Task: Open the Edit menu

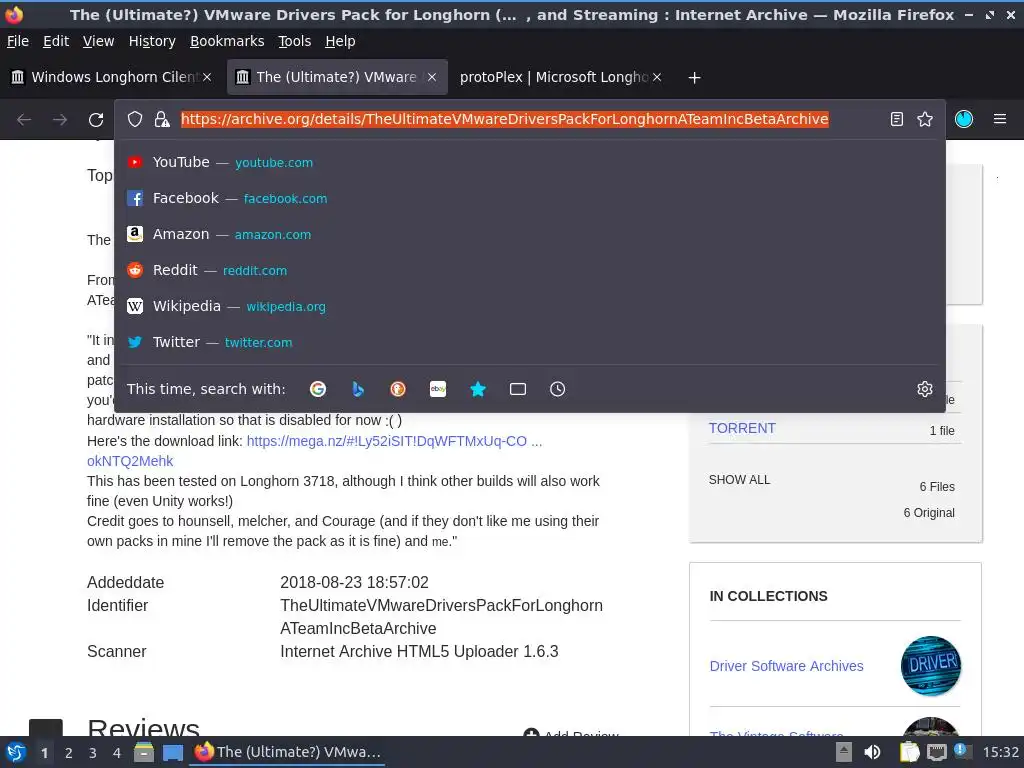Action: coord(56,41)
